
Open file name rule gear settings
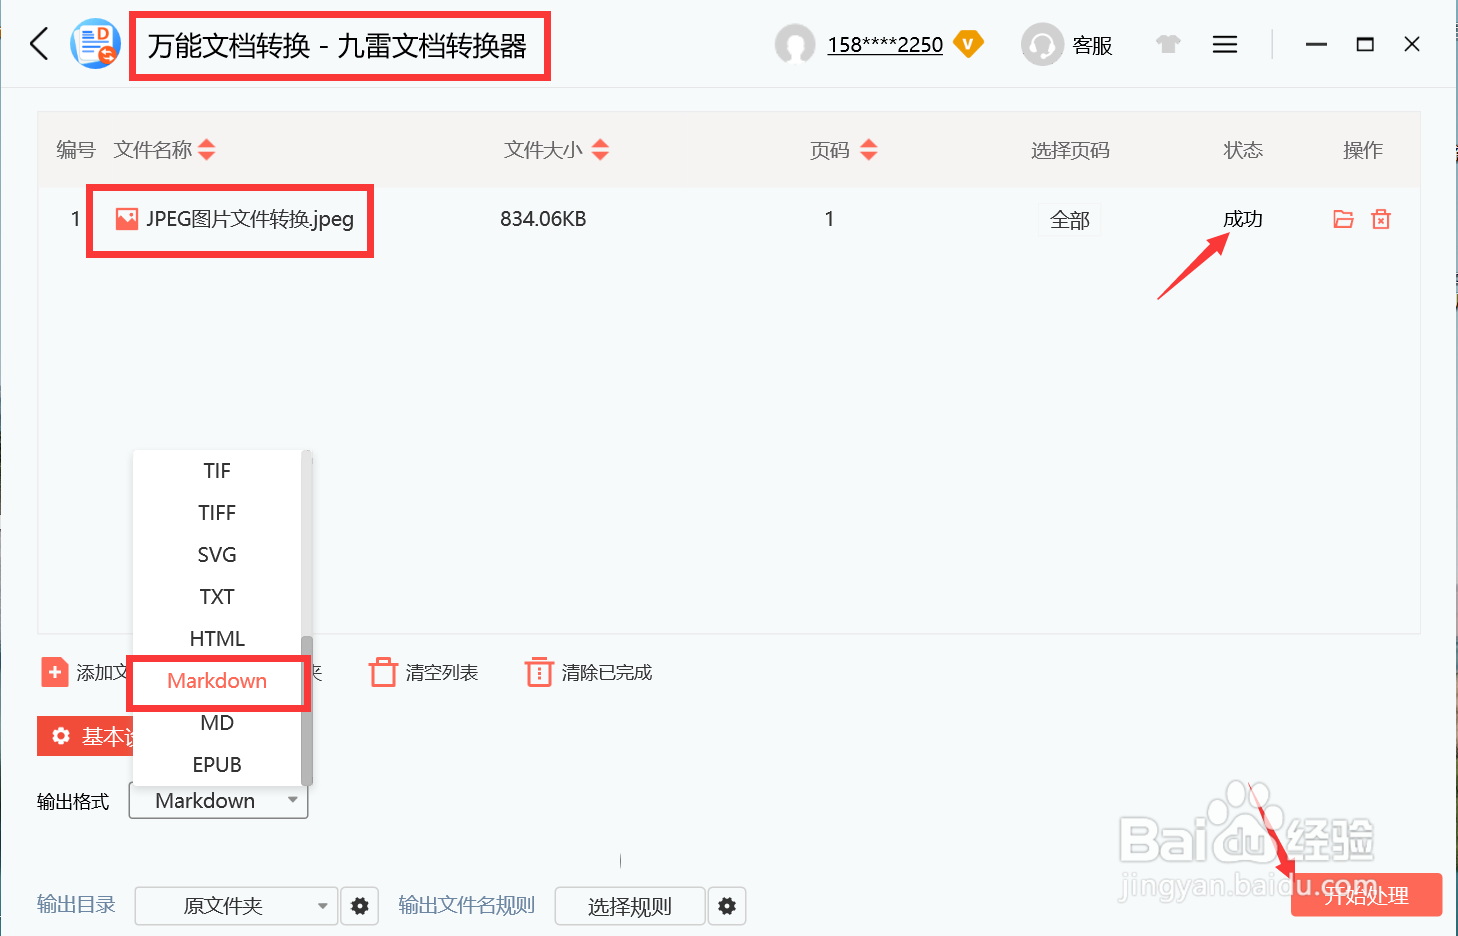[727, 906]
